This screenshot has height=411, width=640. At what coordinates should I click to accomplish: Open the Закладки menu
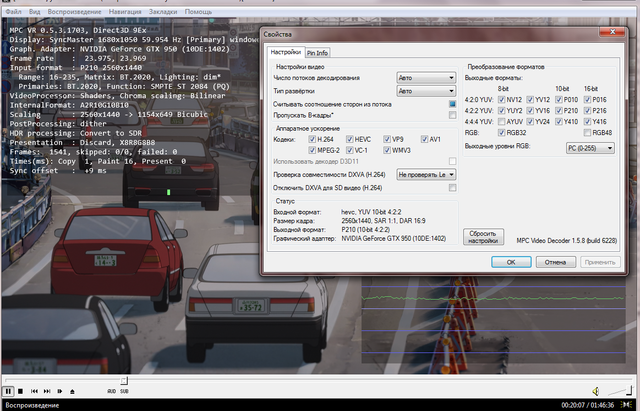coord(163,12)
